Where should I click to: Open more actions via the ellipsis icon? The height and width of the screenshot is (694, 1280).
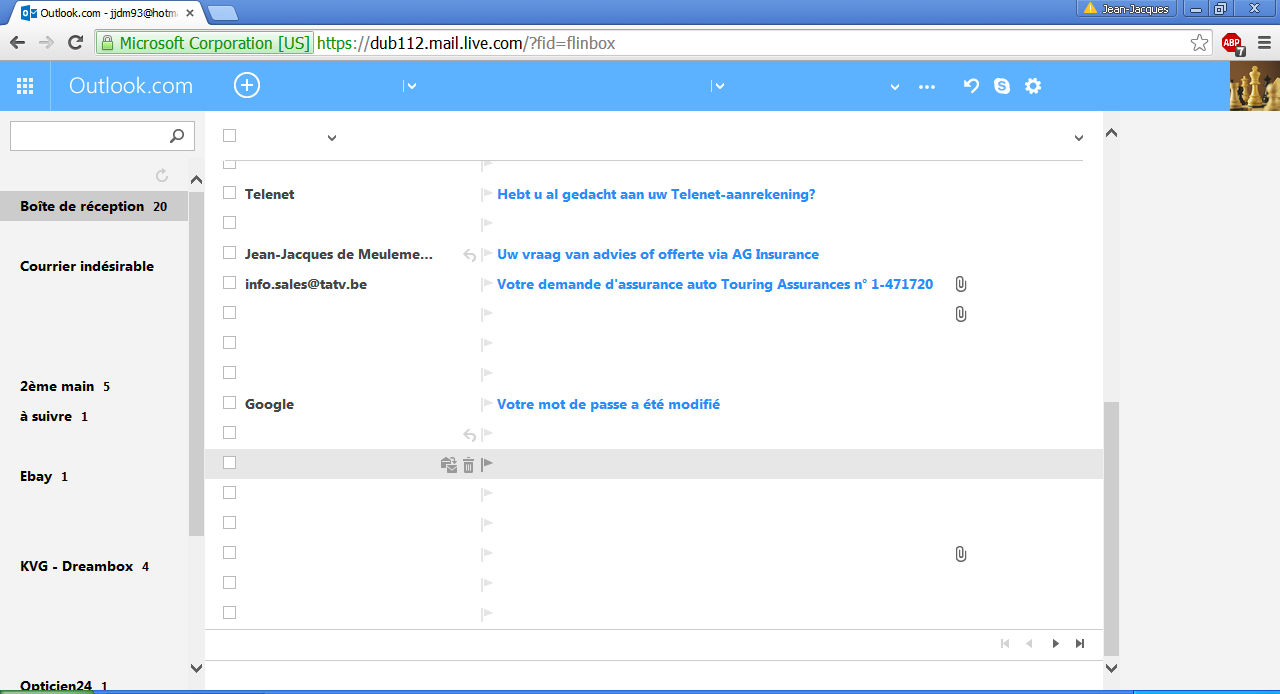click(927, 87)
